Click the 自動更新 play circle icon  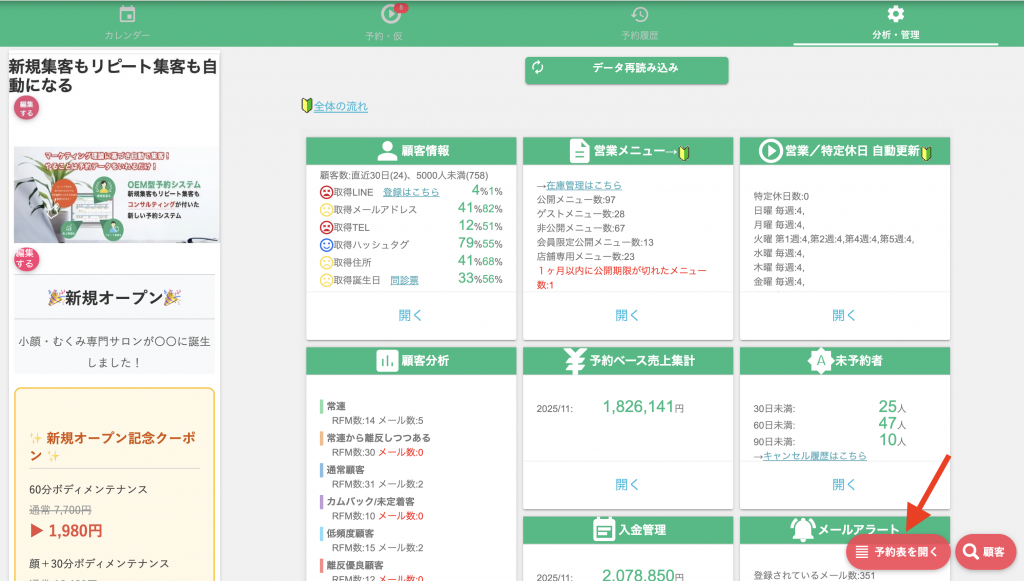pos(769,151)
